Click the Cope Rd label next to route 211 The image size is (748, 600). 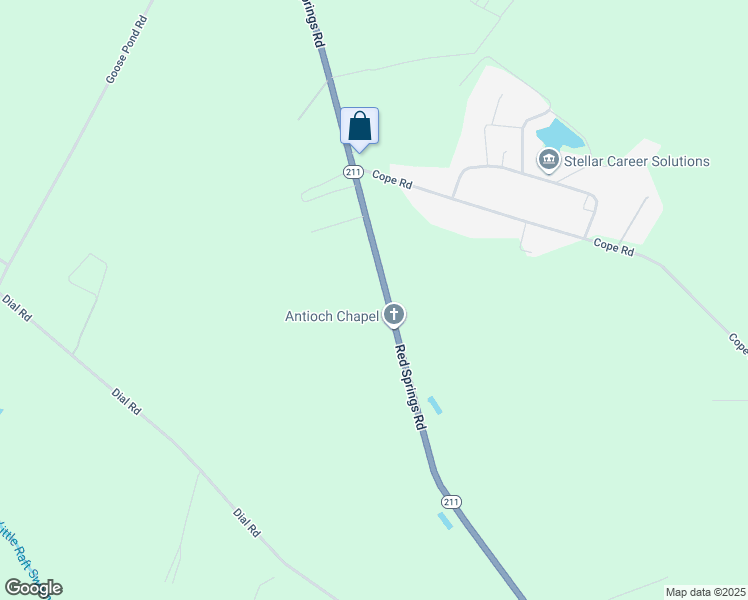pos(392,179)
